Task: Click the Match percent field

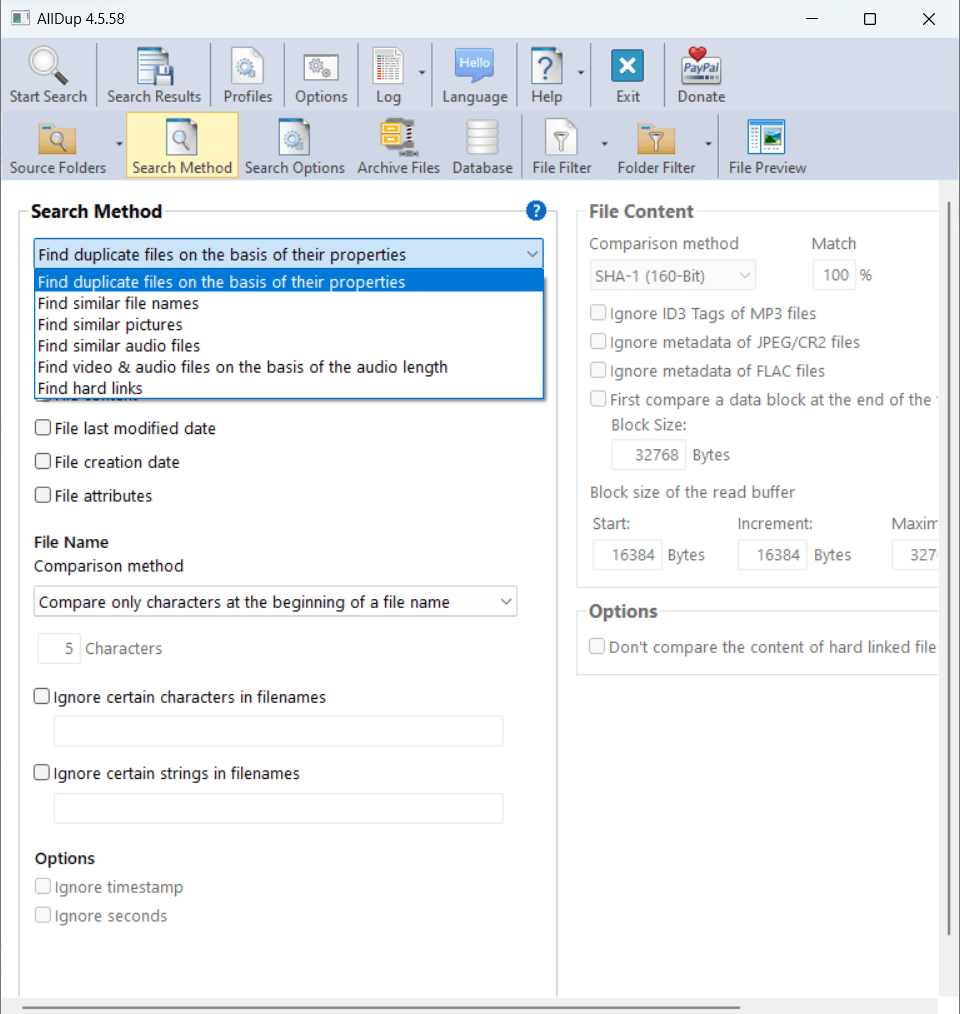Action: click(834, 275)
